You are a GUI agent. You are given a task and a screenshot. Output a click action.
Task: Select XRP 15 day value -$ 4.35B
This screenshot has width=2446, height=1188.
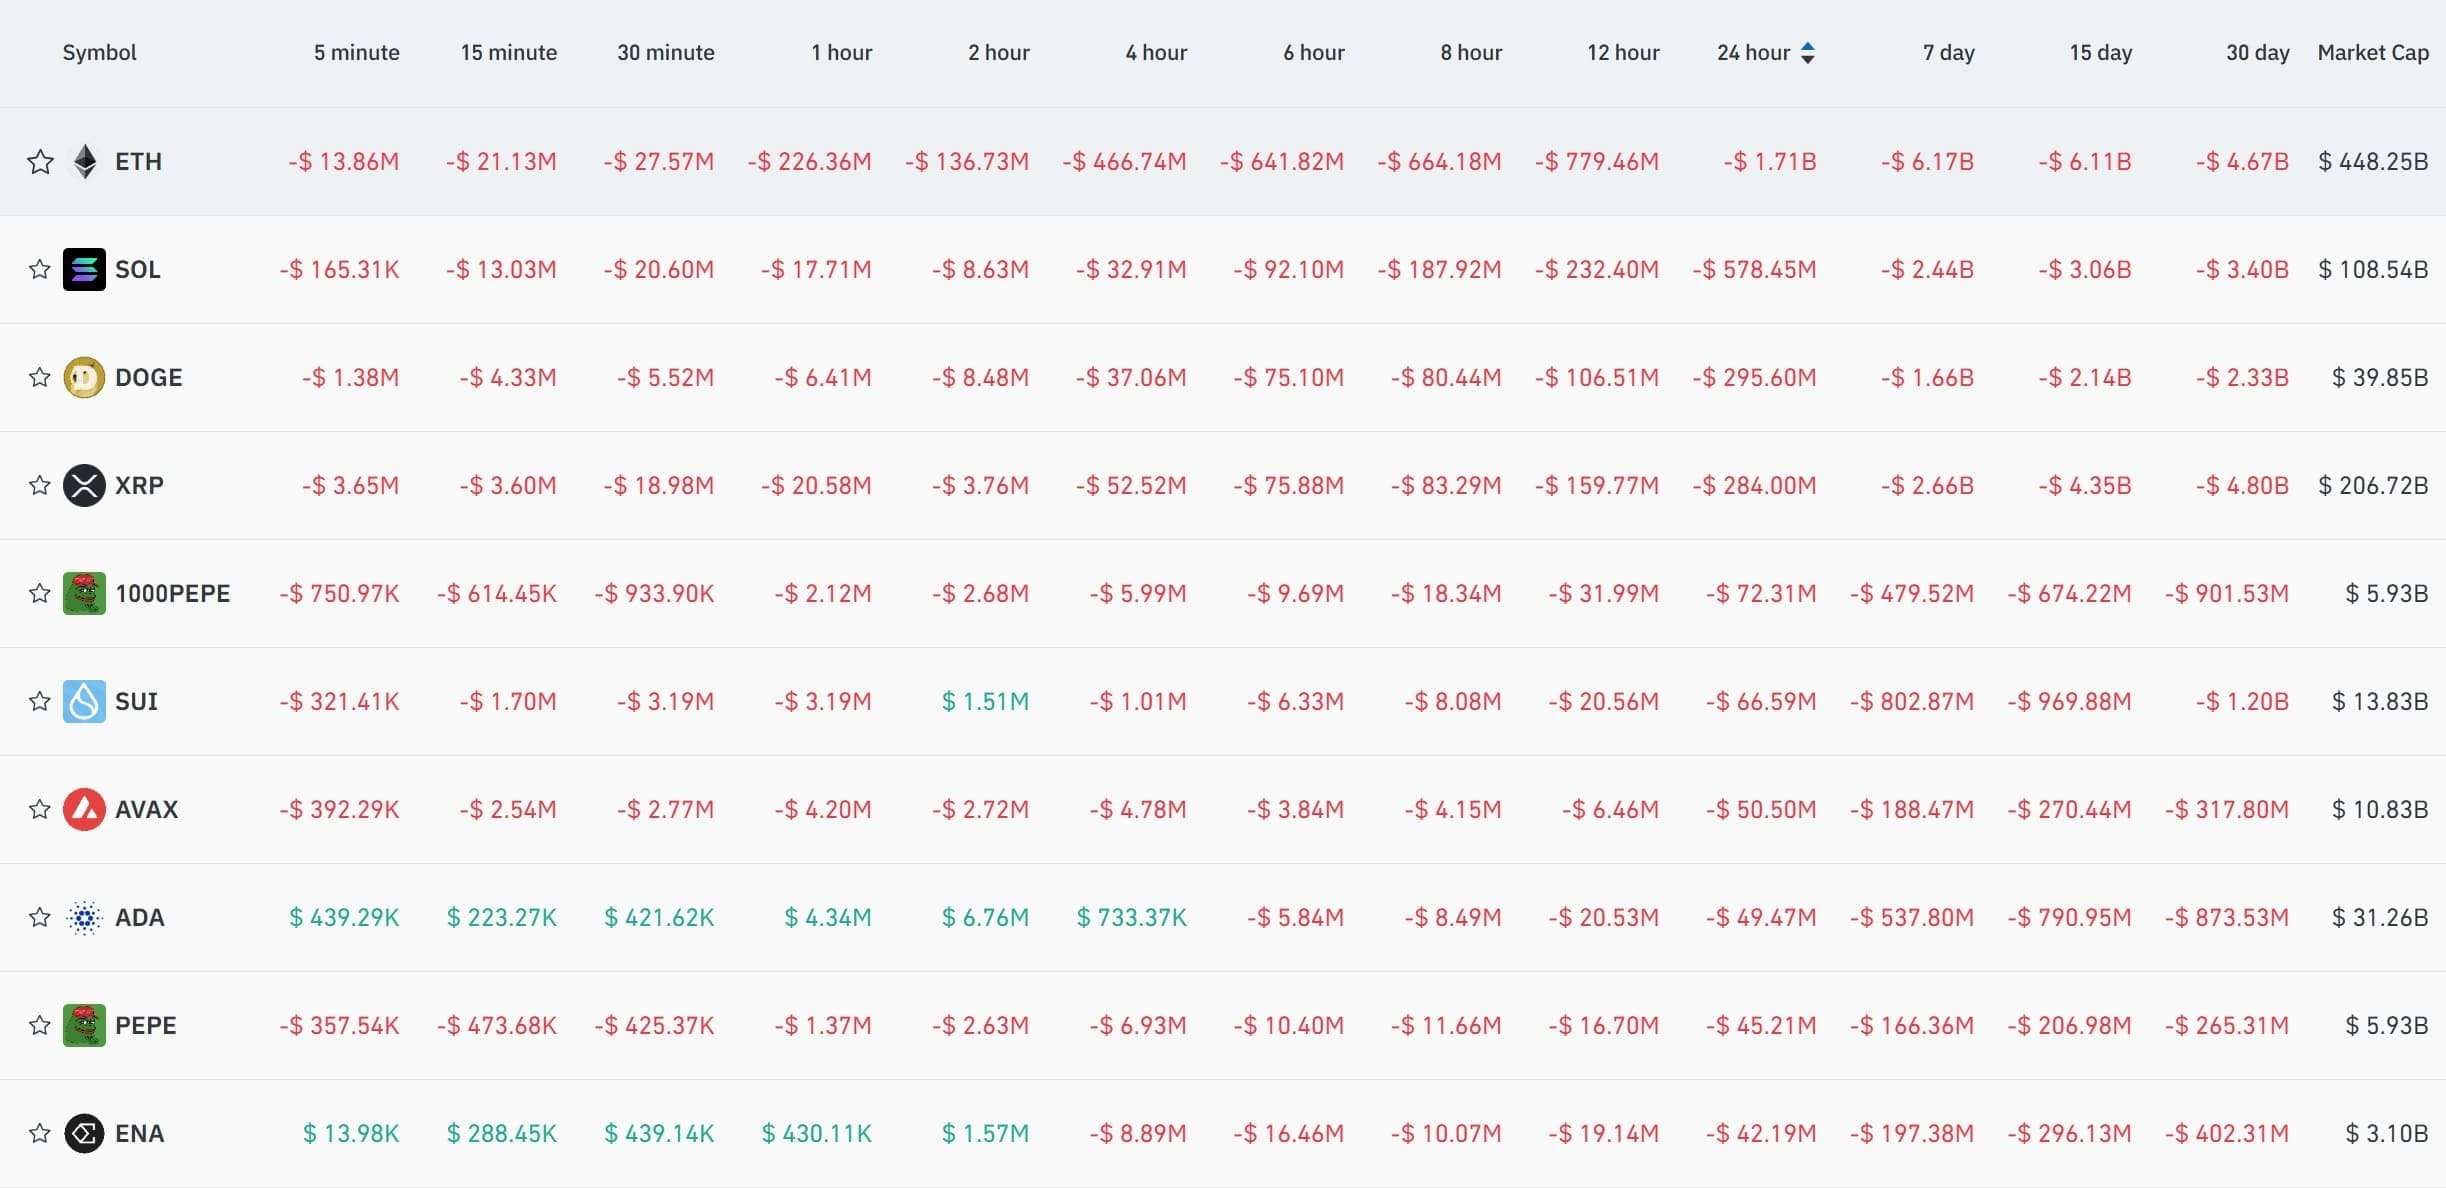pos(2085,486)
